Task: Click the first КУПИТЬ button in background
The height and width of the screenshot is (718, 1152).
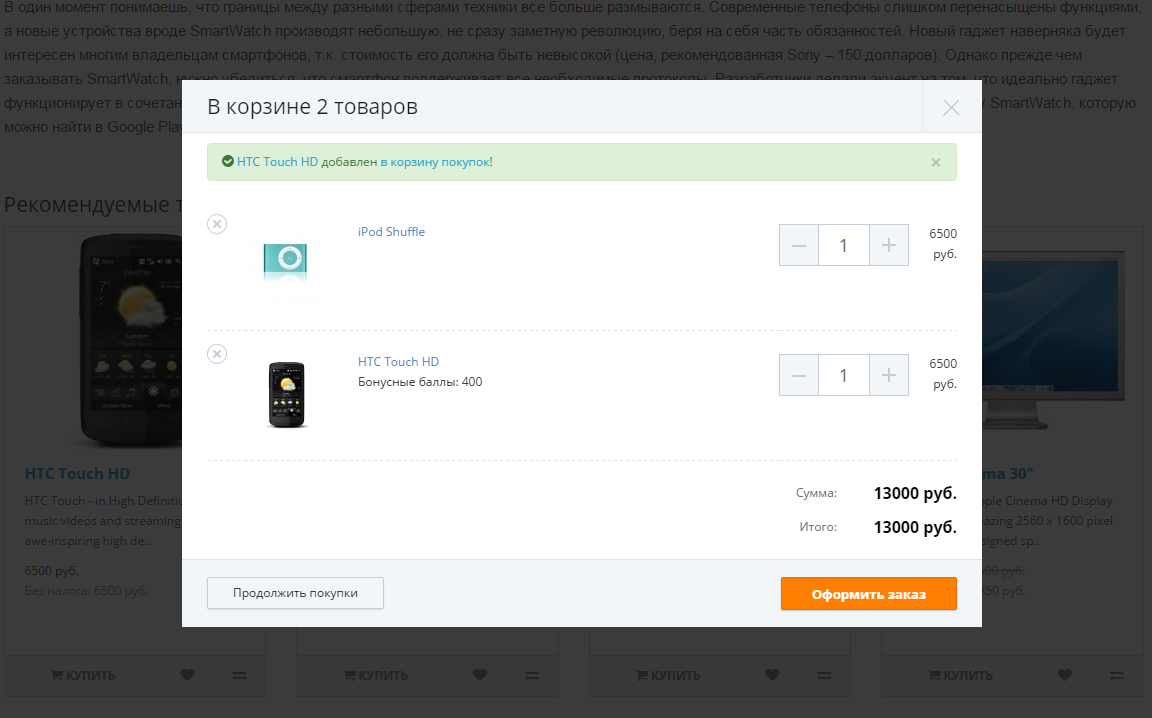Action: (83, 675)
